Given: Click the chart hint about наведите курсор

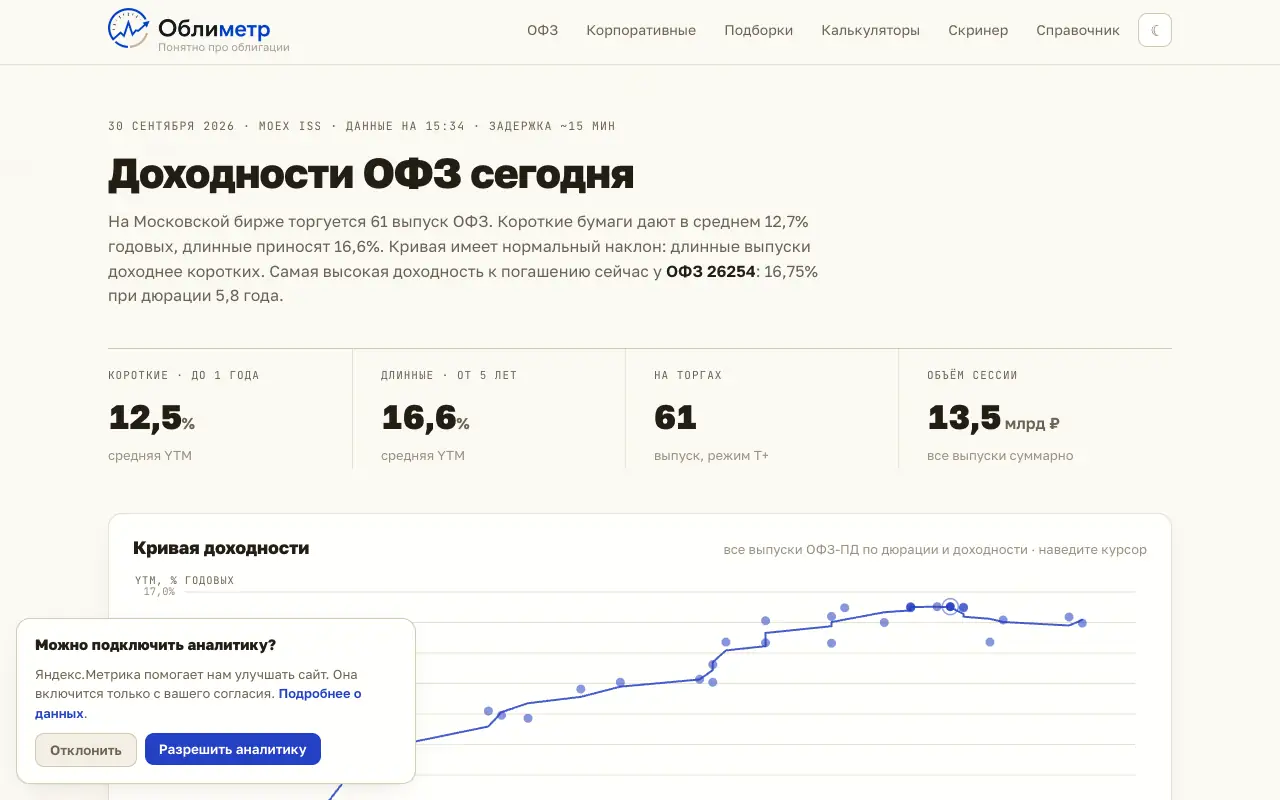Looking at the screenshot, I should coord(935,550).
